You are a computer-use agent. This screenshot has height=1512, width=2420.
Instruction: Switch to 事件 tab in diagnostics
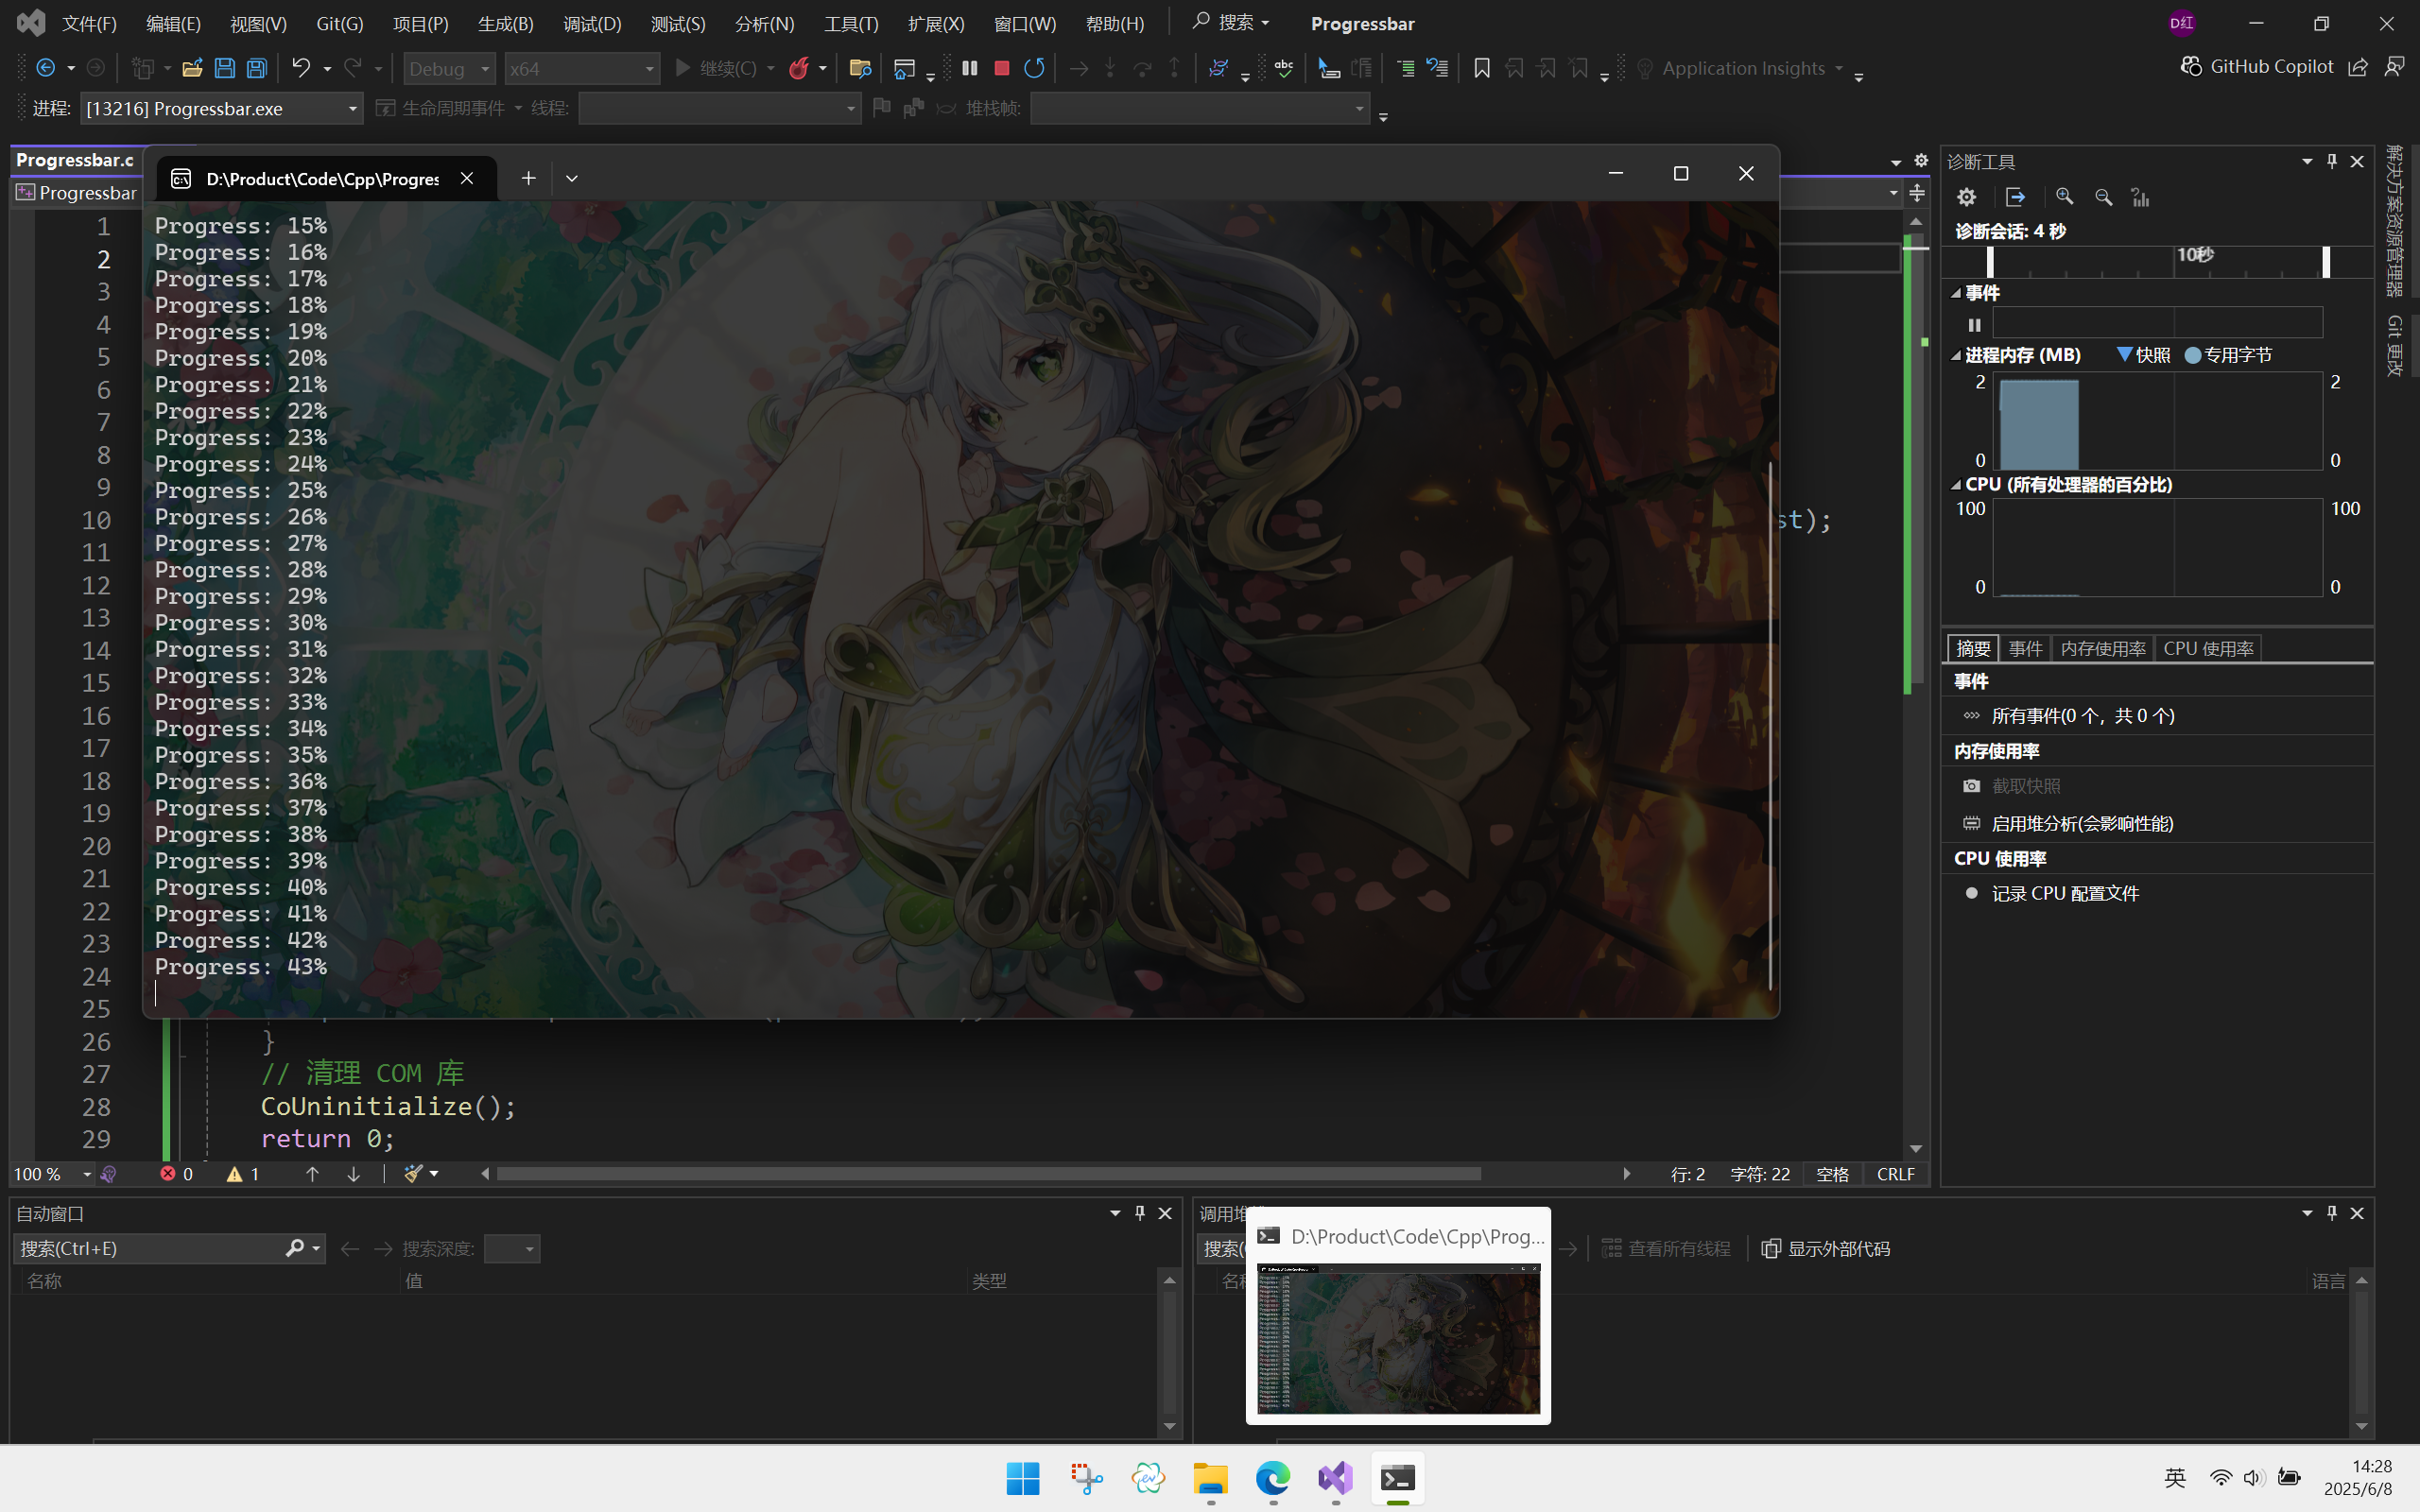[x=2025, y=648]
